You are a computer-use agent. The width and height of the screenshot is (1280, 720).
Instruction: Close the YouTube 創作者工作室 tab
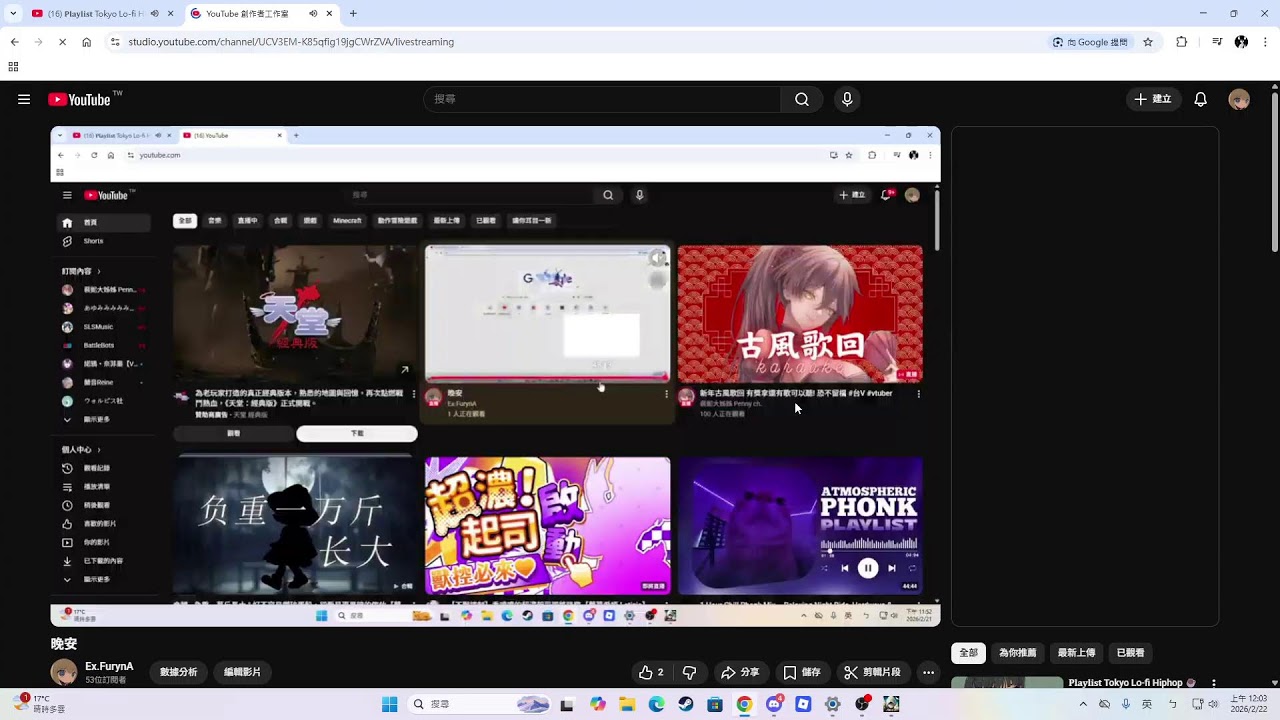[x=329, y=14]
